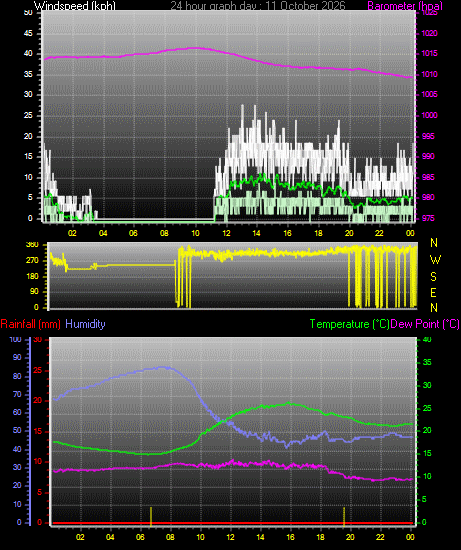461x550 pixels.
Task: Click the '975' barometer axis value
Action: (428, 218)
